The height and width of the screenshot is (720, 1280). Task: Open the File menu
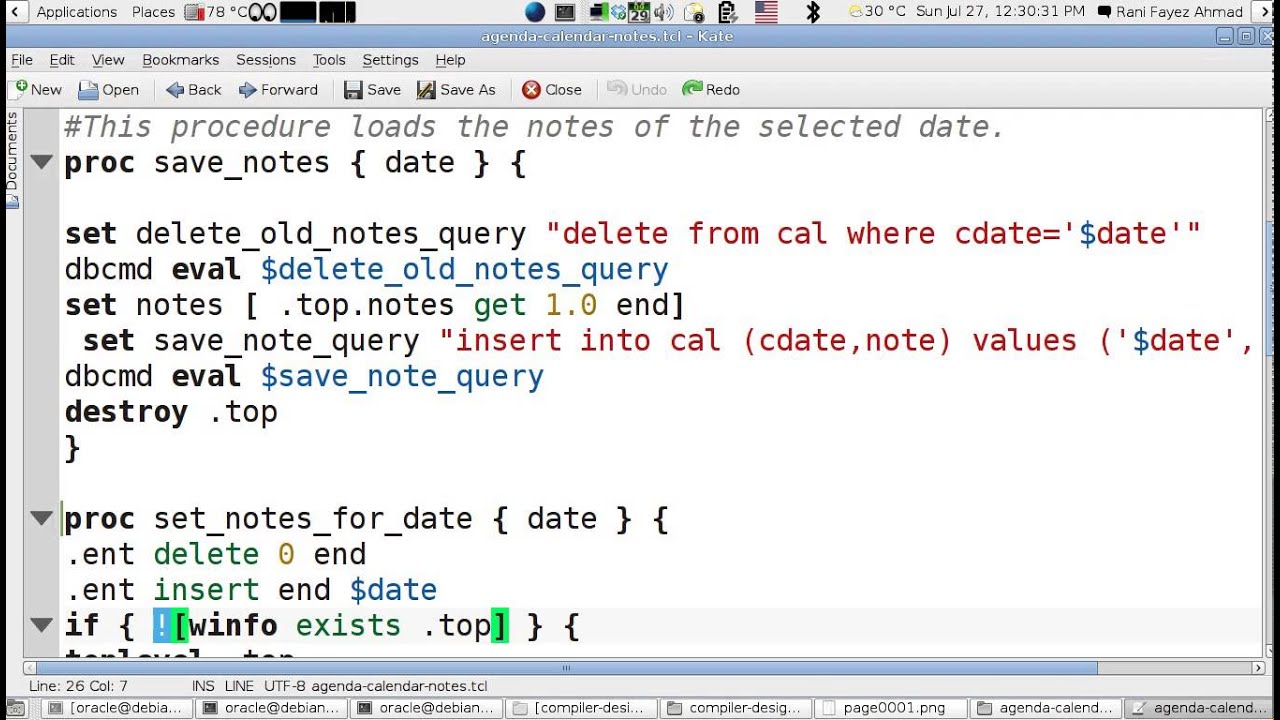pos(21,60)
